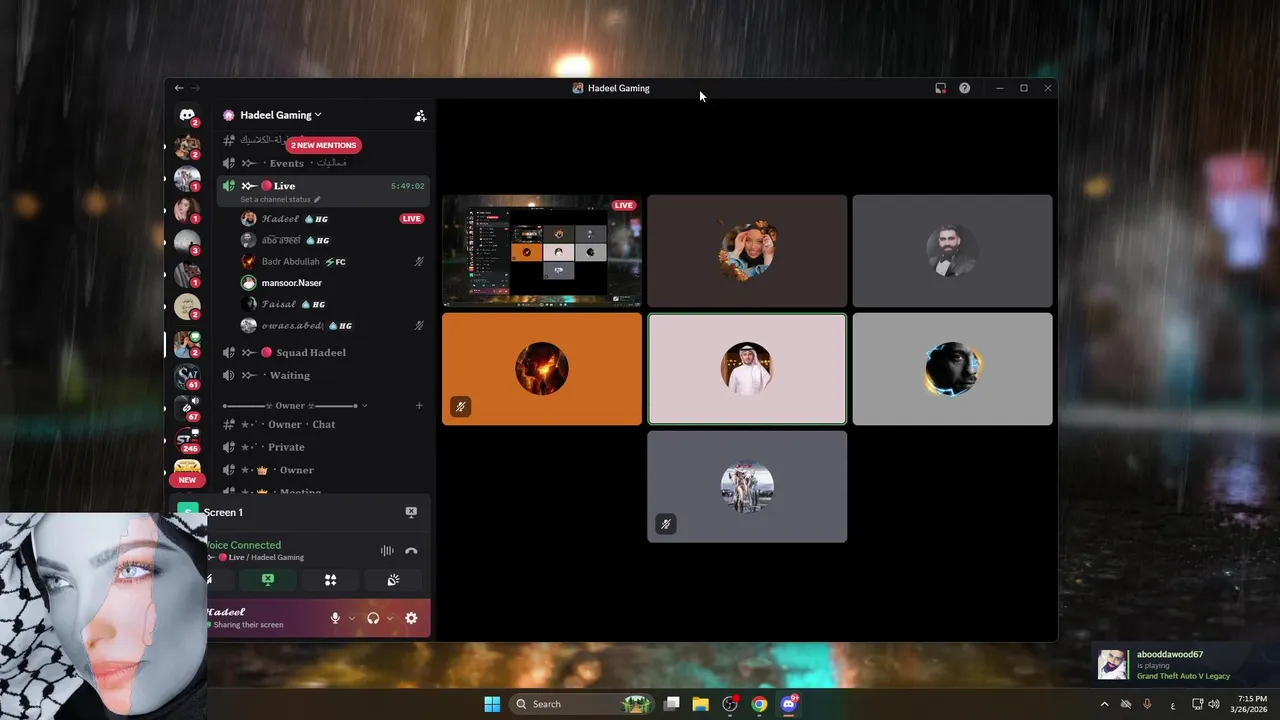The image size is (1280, 720).
Task: Toggle noise suppression waveform icon
Action: point(387,551)
